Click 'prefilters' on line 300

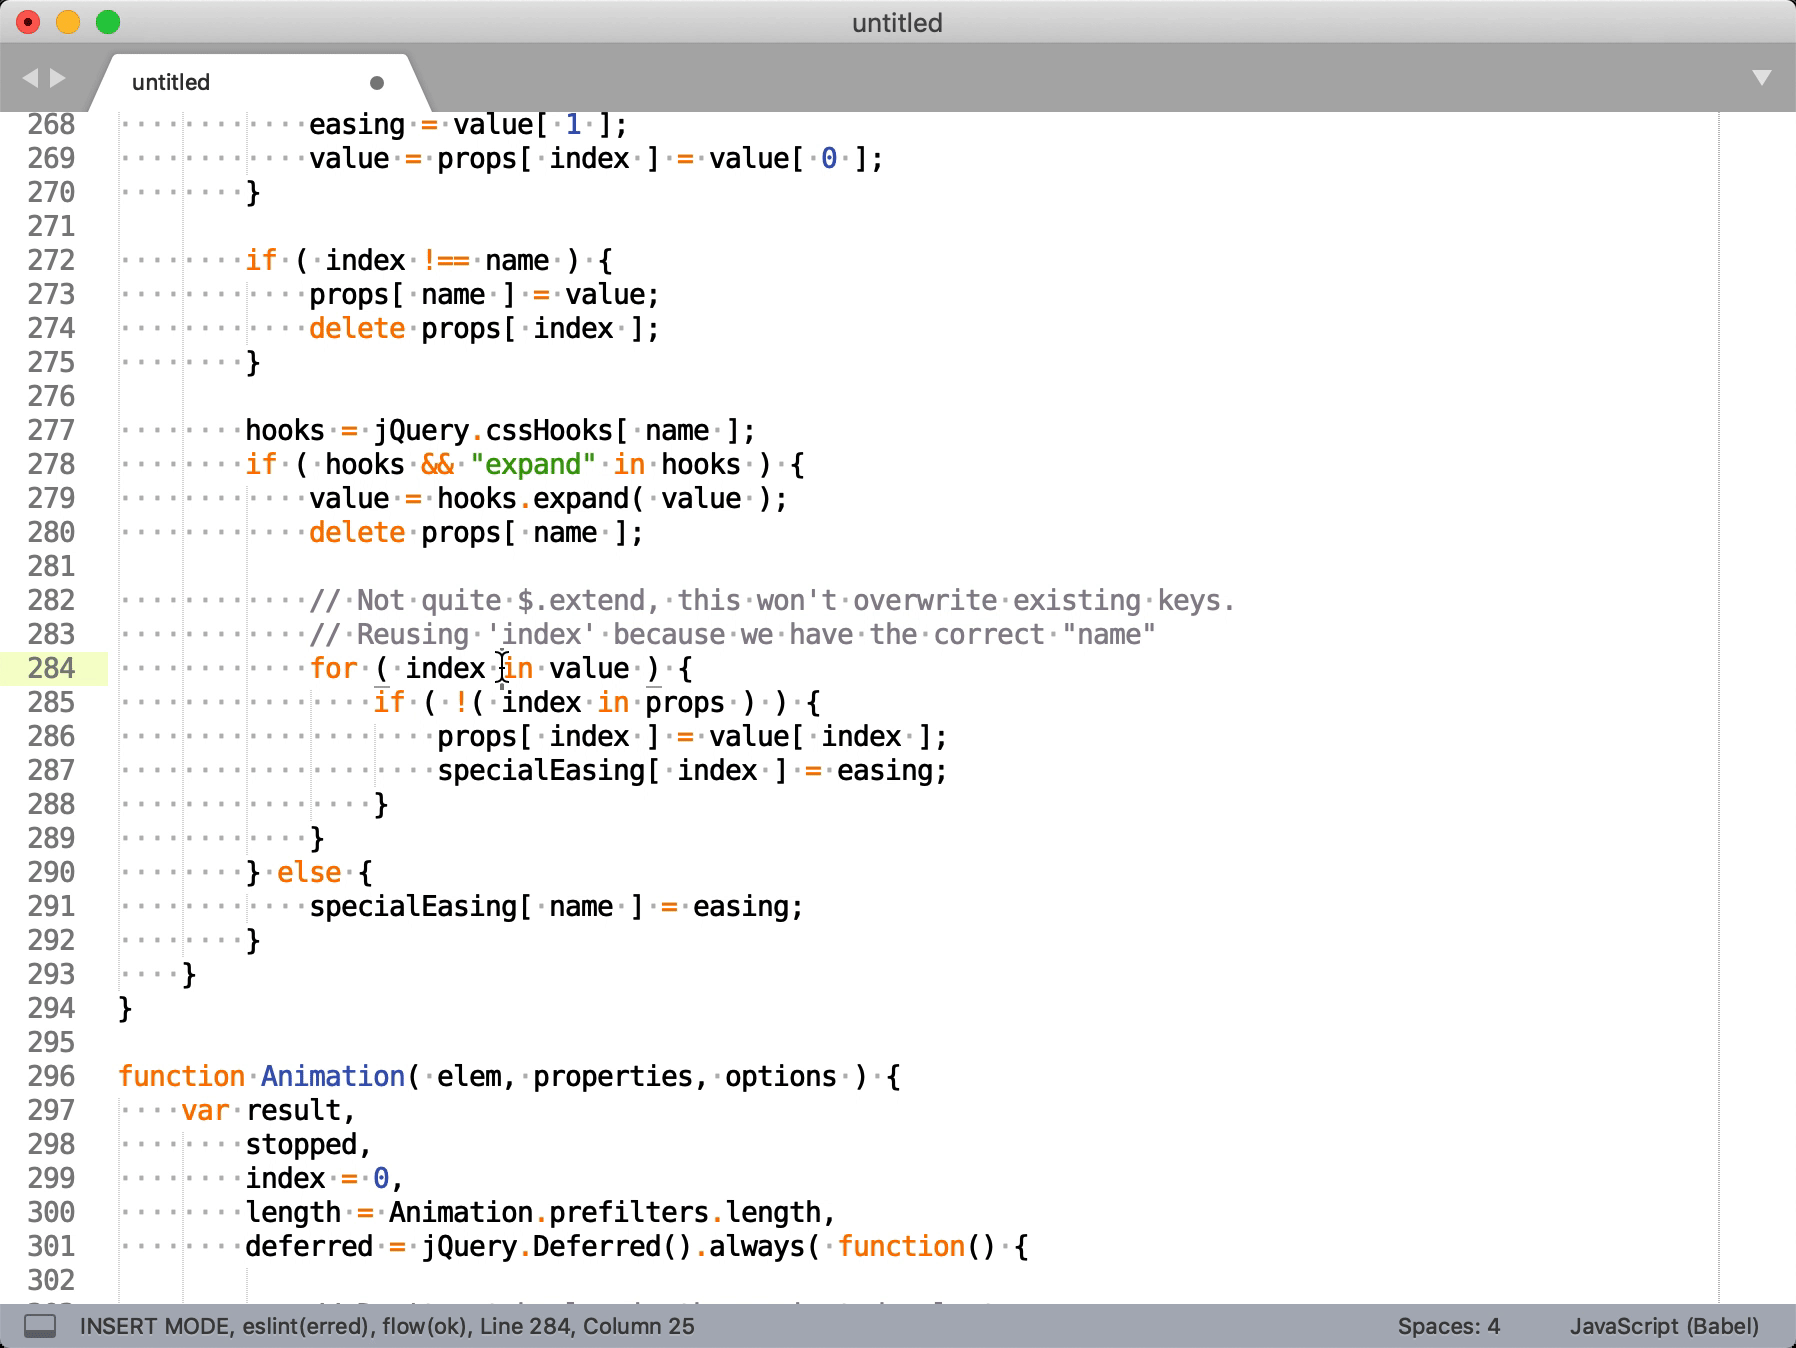coord(629,1212)
